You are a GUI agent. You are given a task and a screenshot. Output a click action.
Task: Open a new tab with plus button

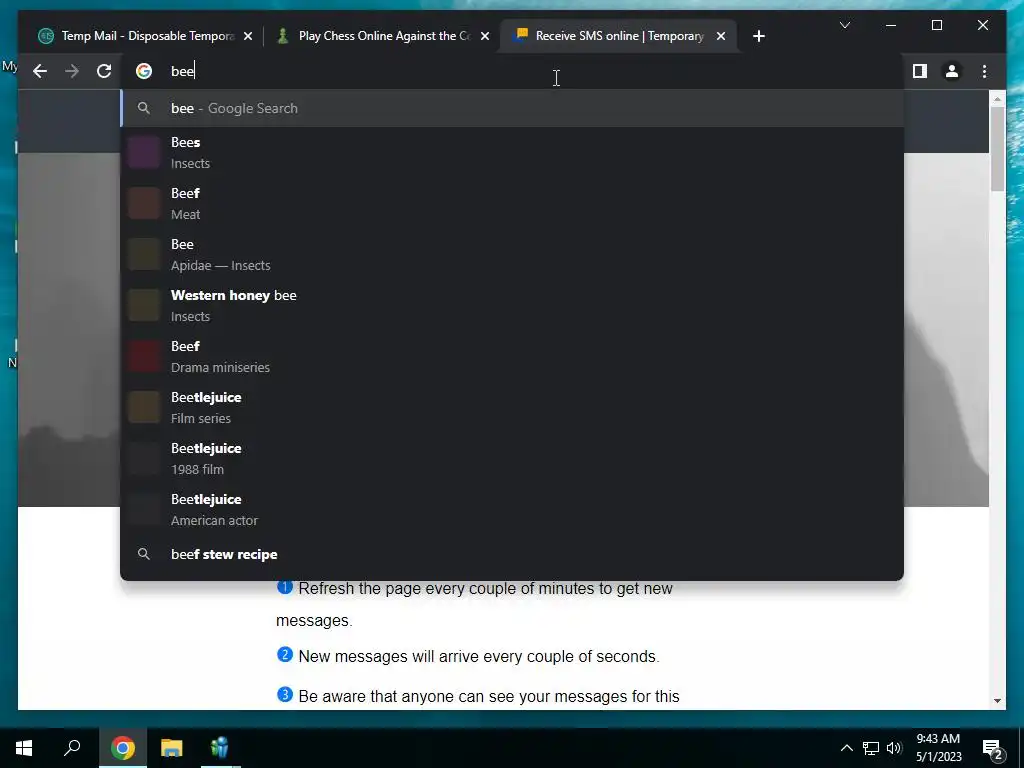click(x=758, y=36)
